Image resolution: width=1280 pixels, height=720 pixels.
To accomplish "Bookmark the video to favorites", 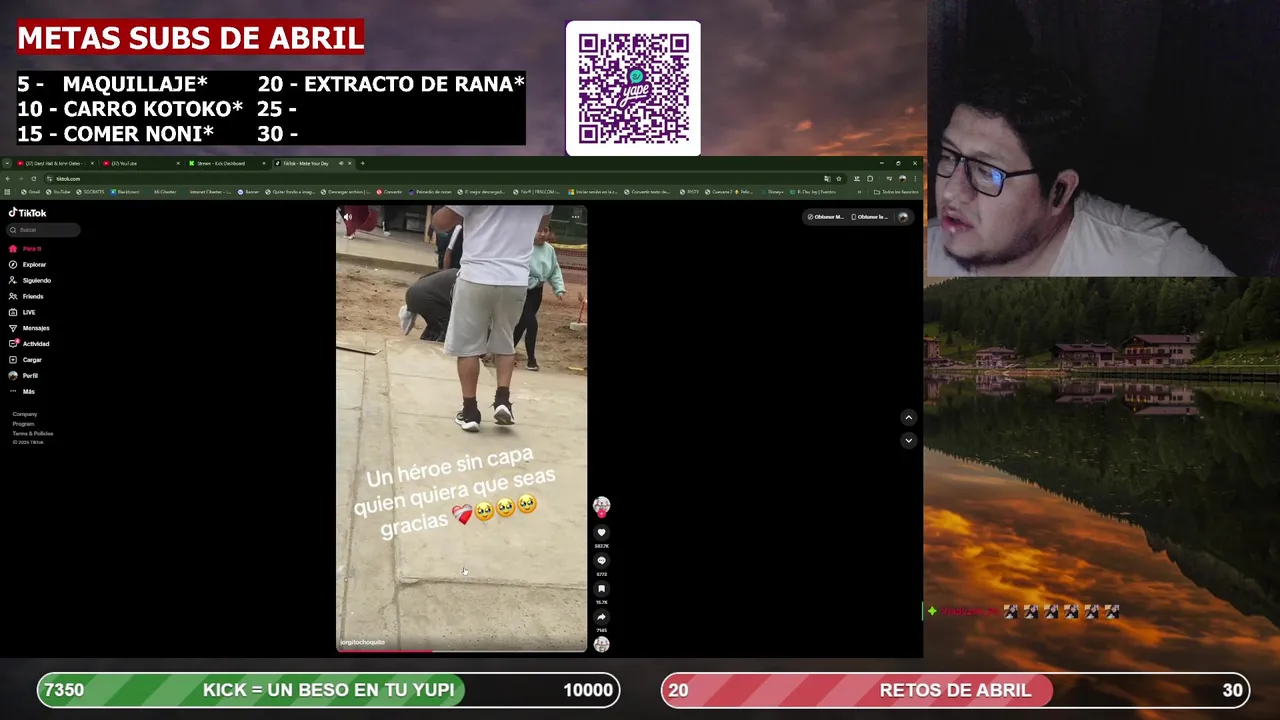I will (601, 589).
